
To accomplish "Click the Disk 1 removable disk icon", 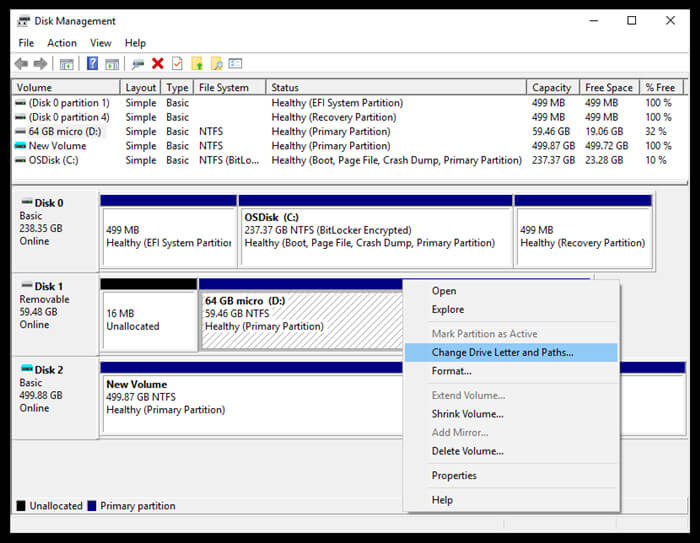I will tap(27, 285).
